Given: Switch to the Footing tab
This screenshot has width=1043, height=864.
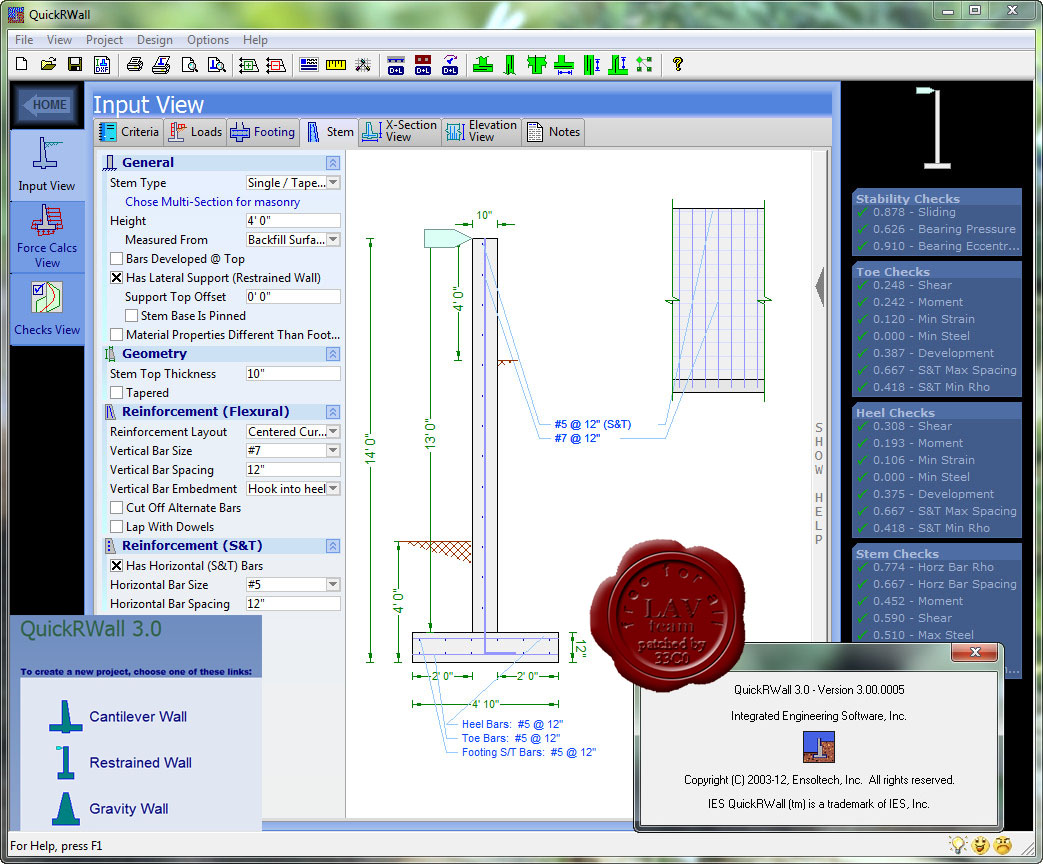Looking at the screenshot, I should tap(263, 132).
